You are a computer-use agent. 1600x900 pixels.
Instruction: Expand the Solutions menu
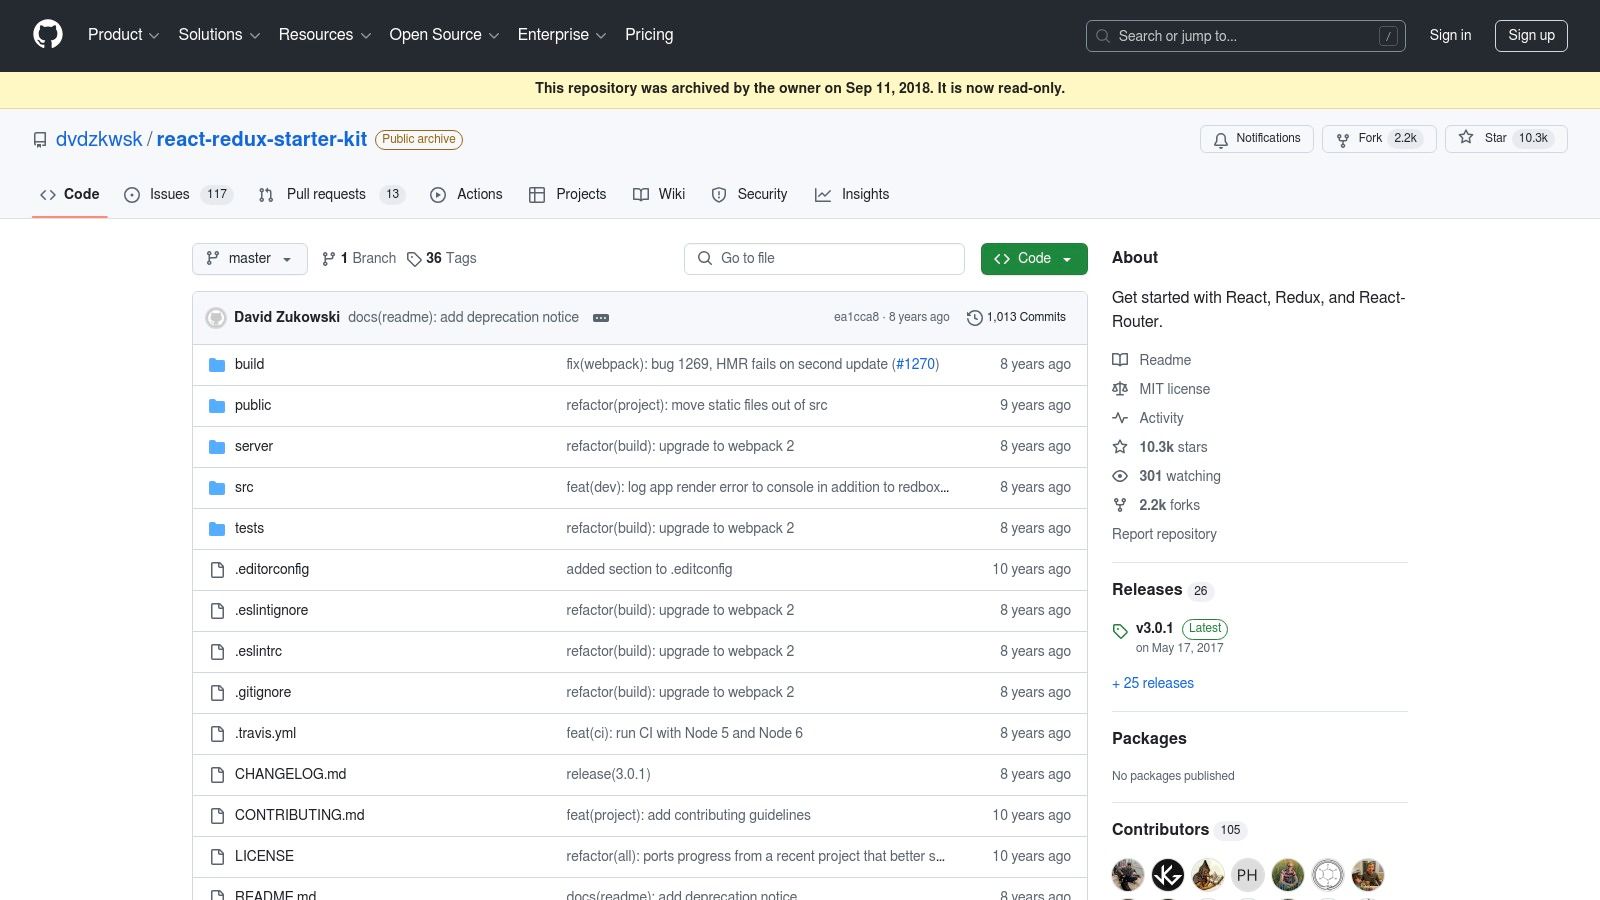[x=219, y=35]
